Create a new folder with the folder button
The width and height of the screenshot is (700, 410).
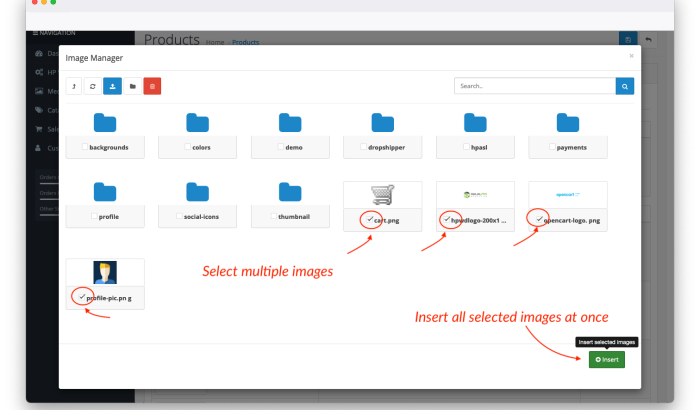(x=133, y=86)
